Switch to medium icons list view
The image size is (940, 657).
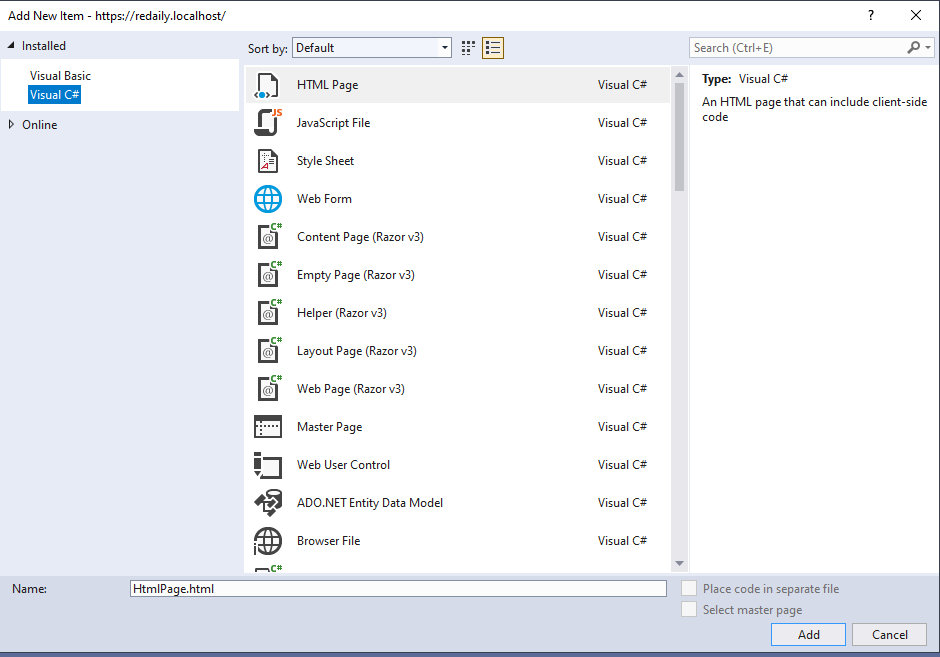(492, 48)
